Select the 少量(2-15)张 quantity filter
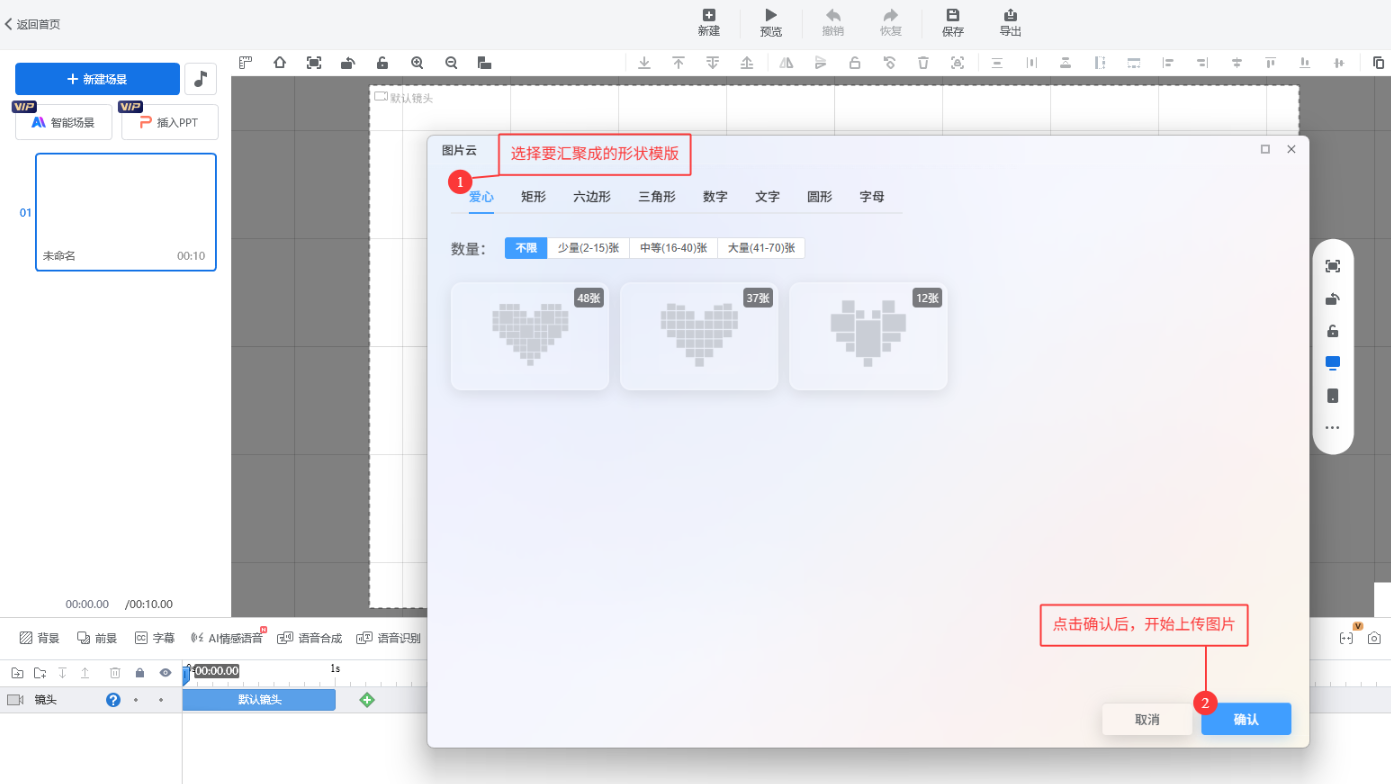 588,248
